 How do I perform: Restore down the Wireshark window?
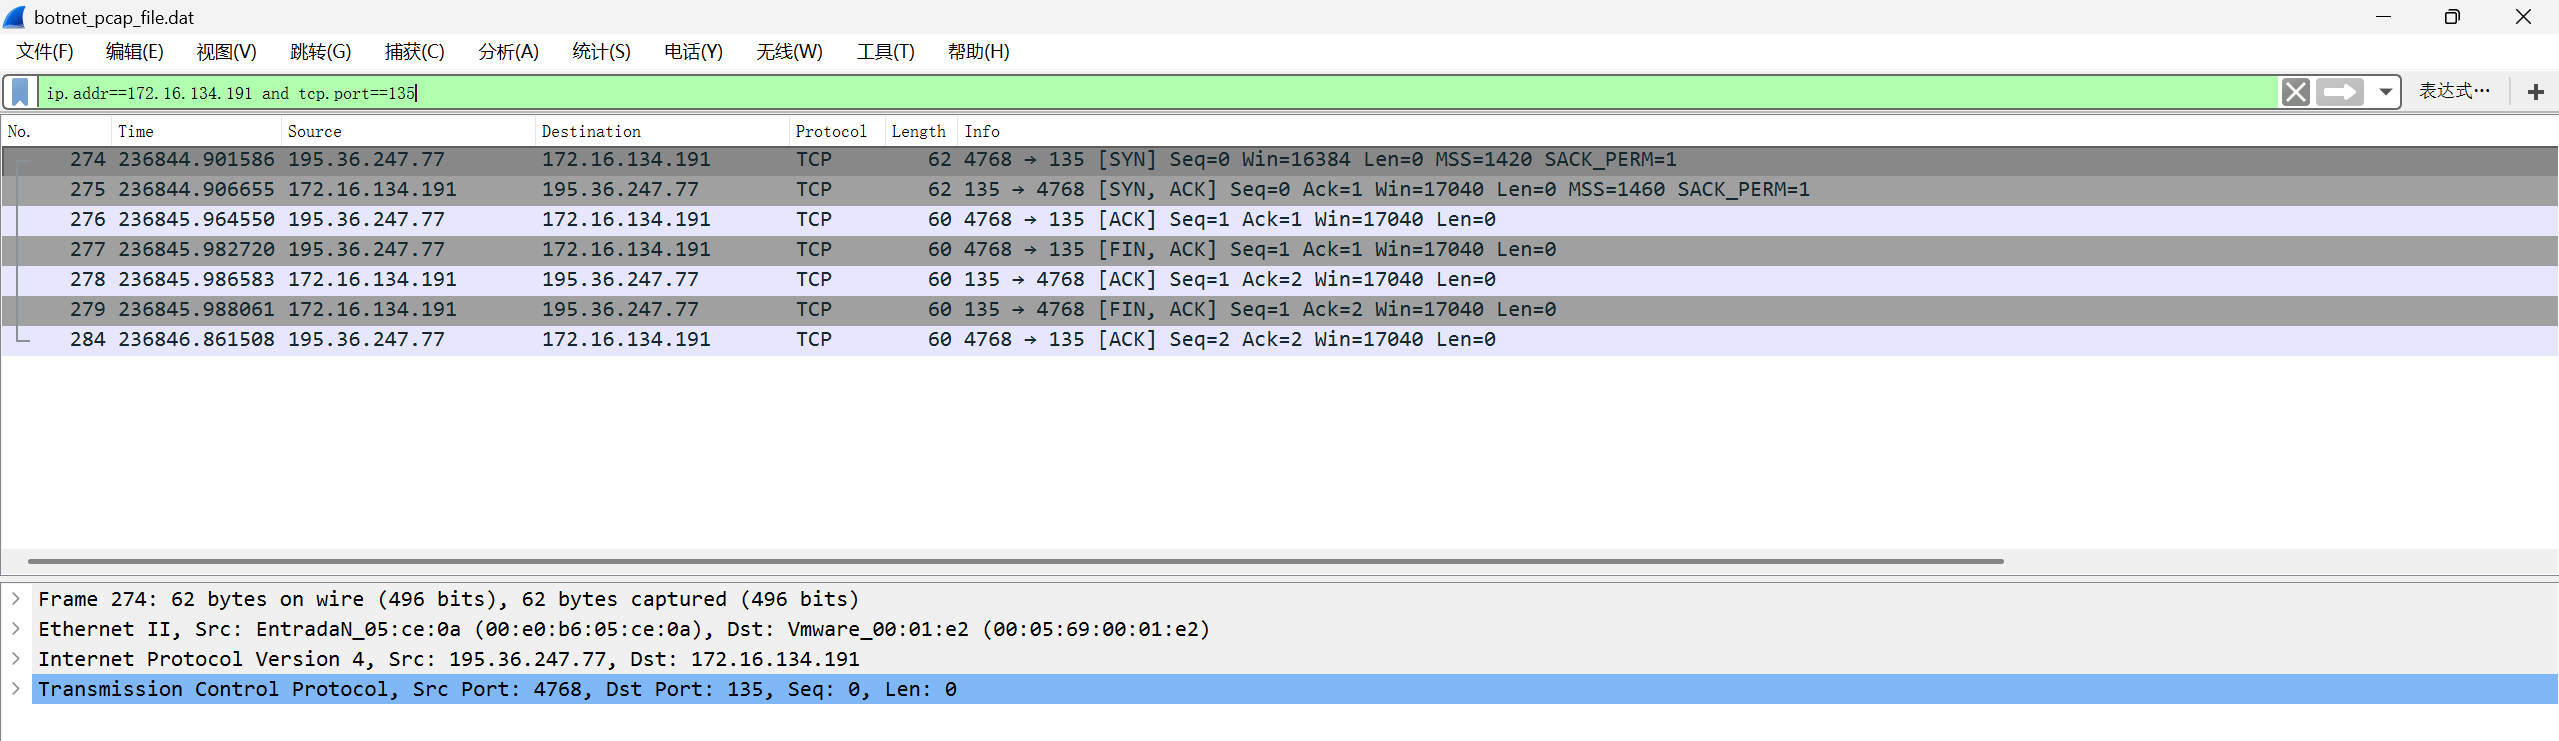pos(2452,17)
